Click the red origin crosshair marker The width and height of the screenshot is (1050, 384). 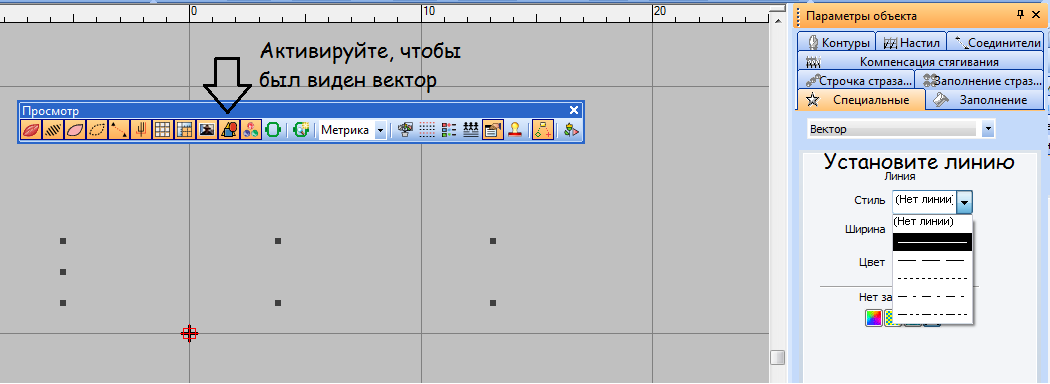(x=189, y=333)
